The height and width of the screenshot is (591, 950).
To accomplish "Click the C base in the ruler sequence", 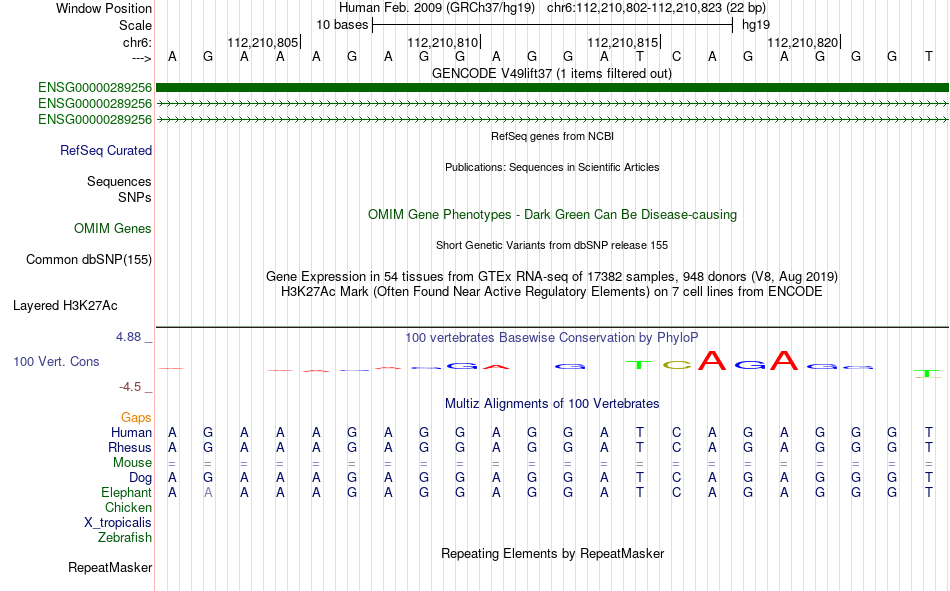I will (677, 56).
